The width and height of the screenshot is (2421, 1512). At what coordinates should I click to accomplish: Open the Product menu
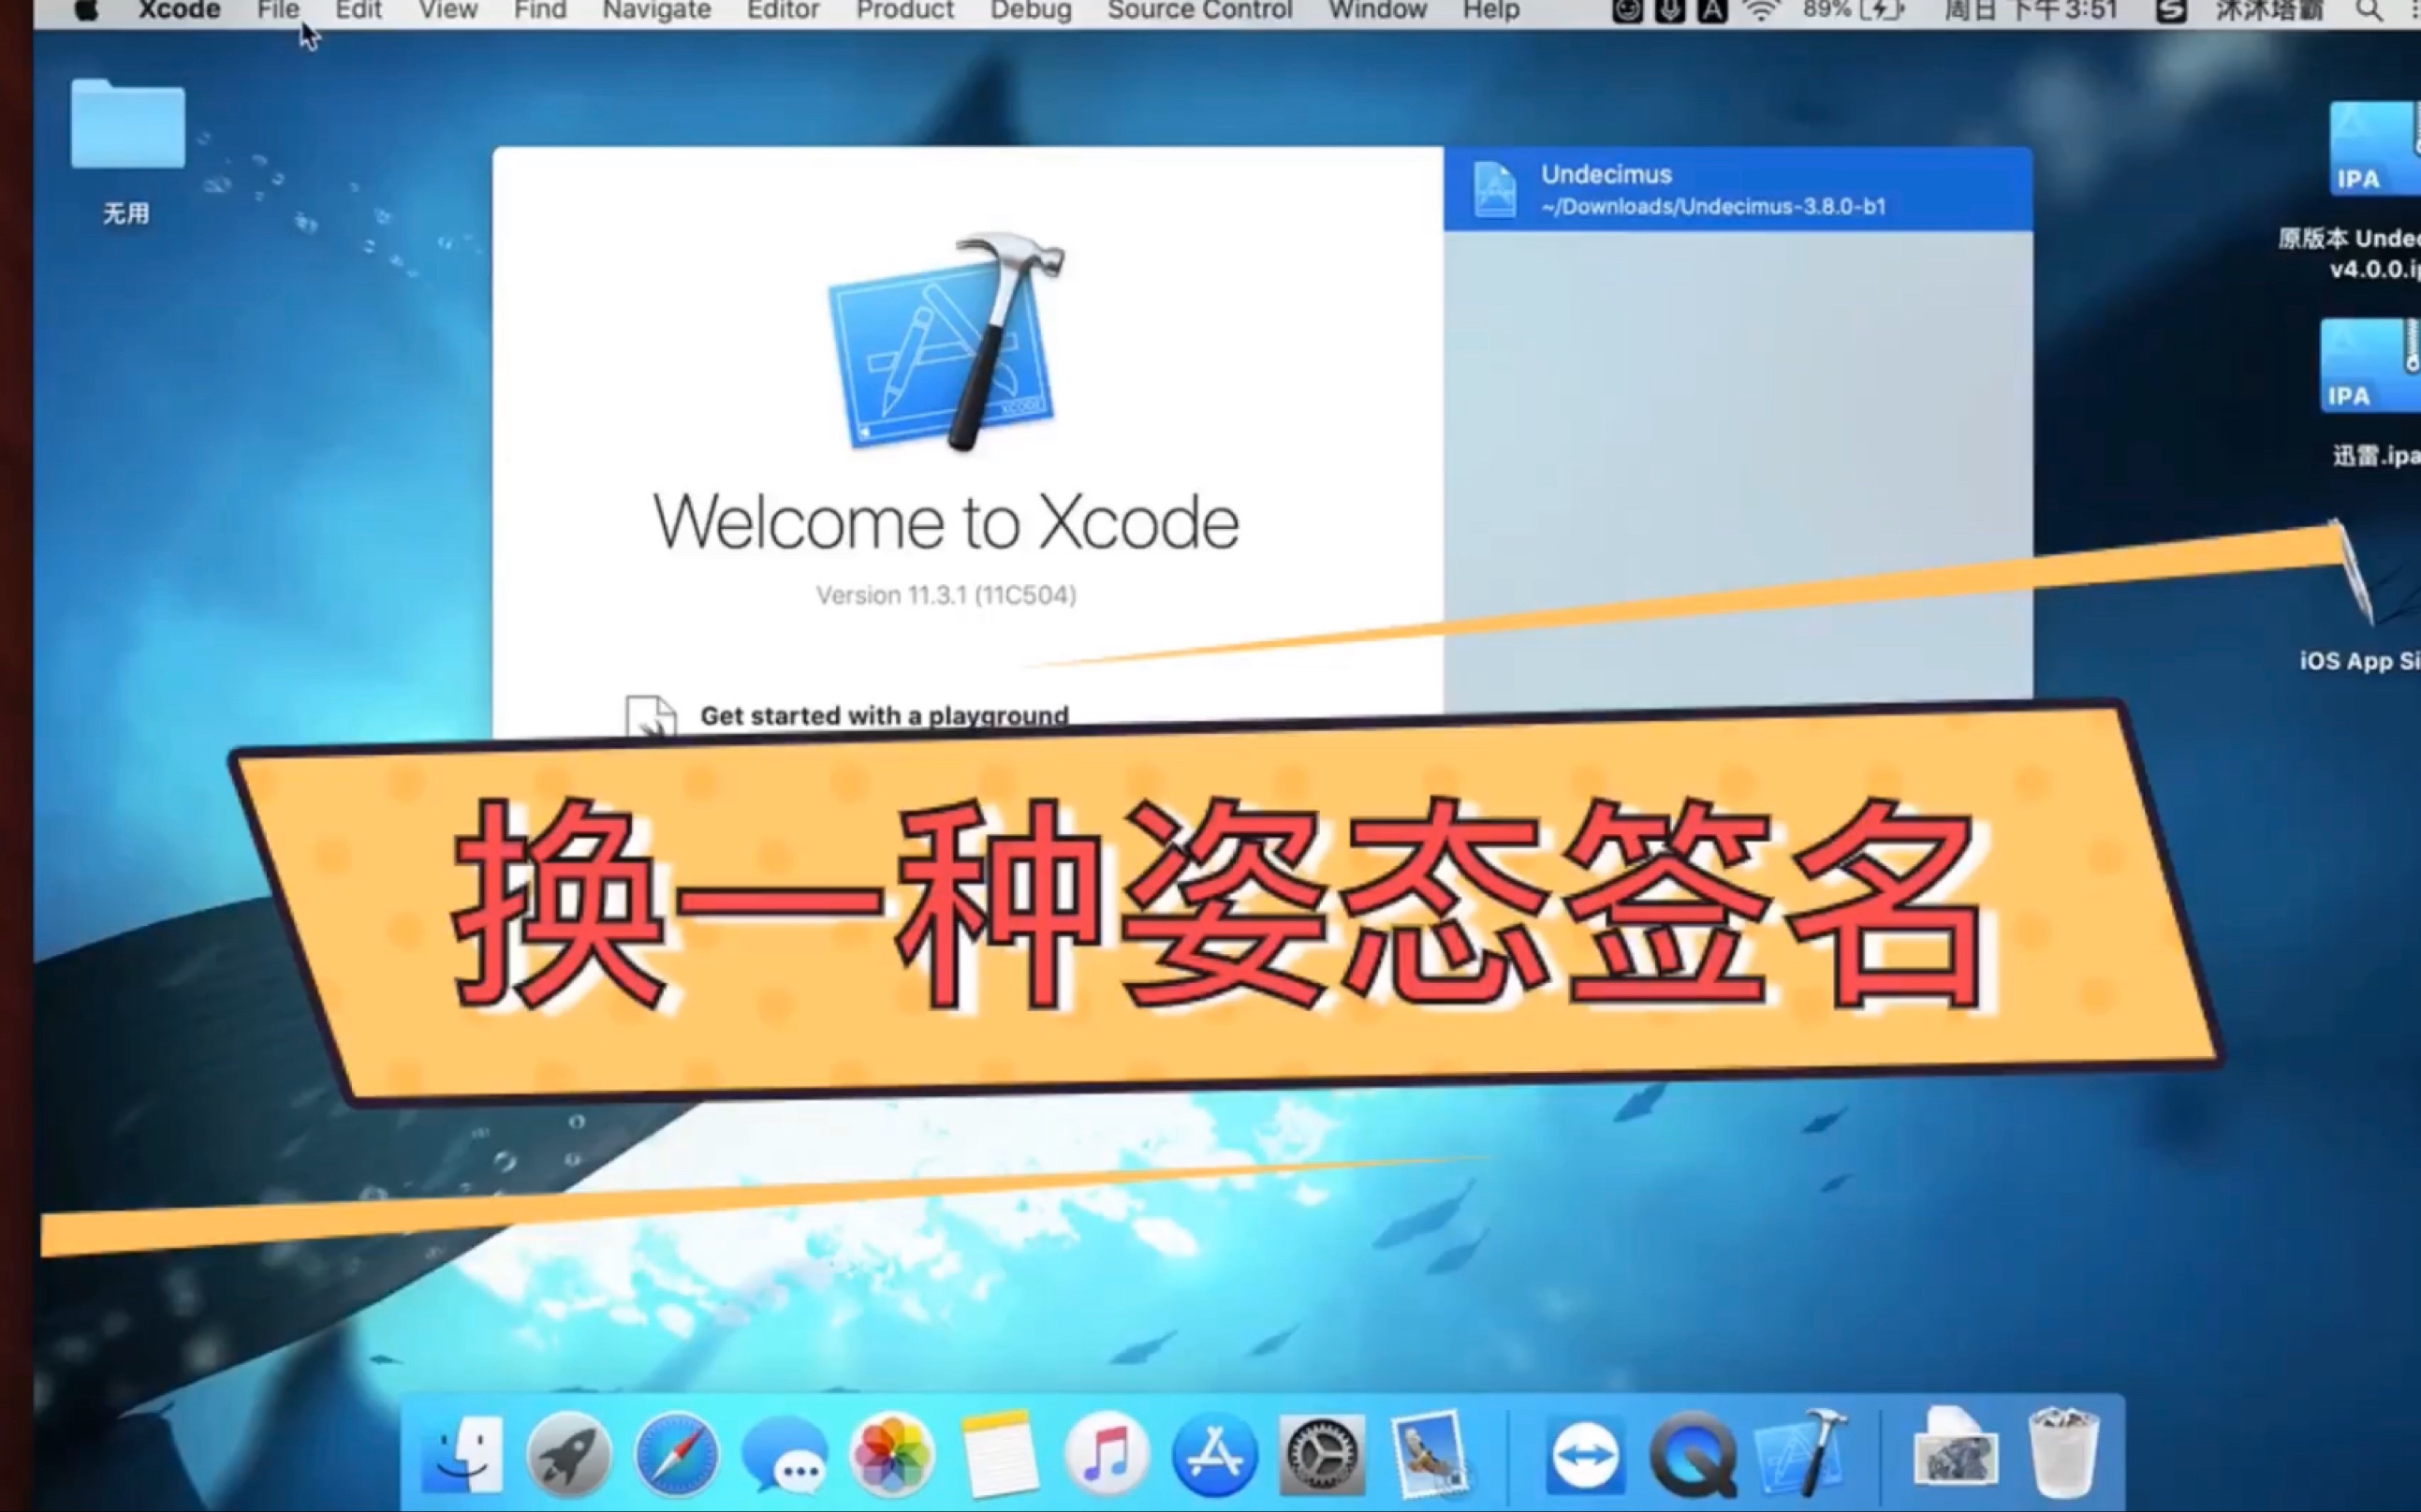pyautogui.click(x=905, y=10)
